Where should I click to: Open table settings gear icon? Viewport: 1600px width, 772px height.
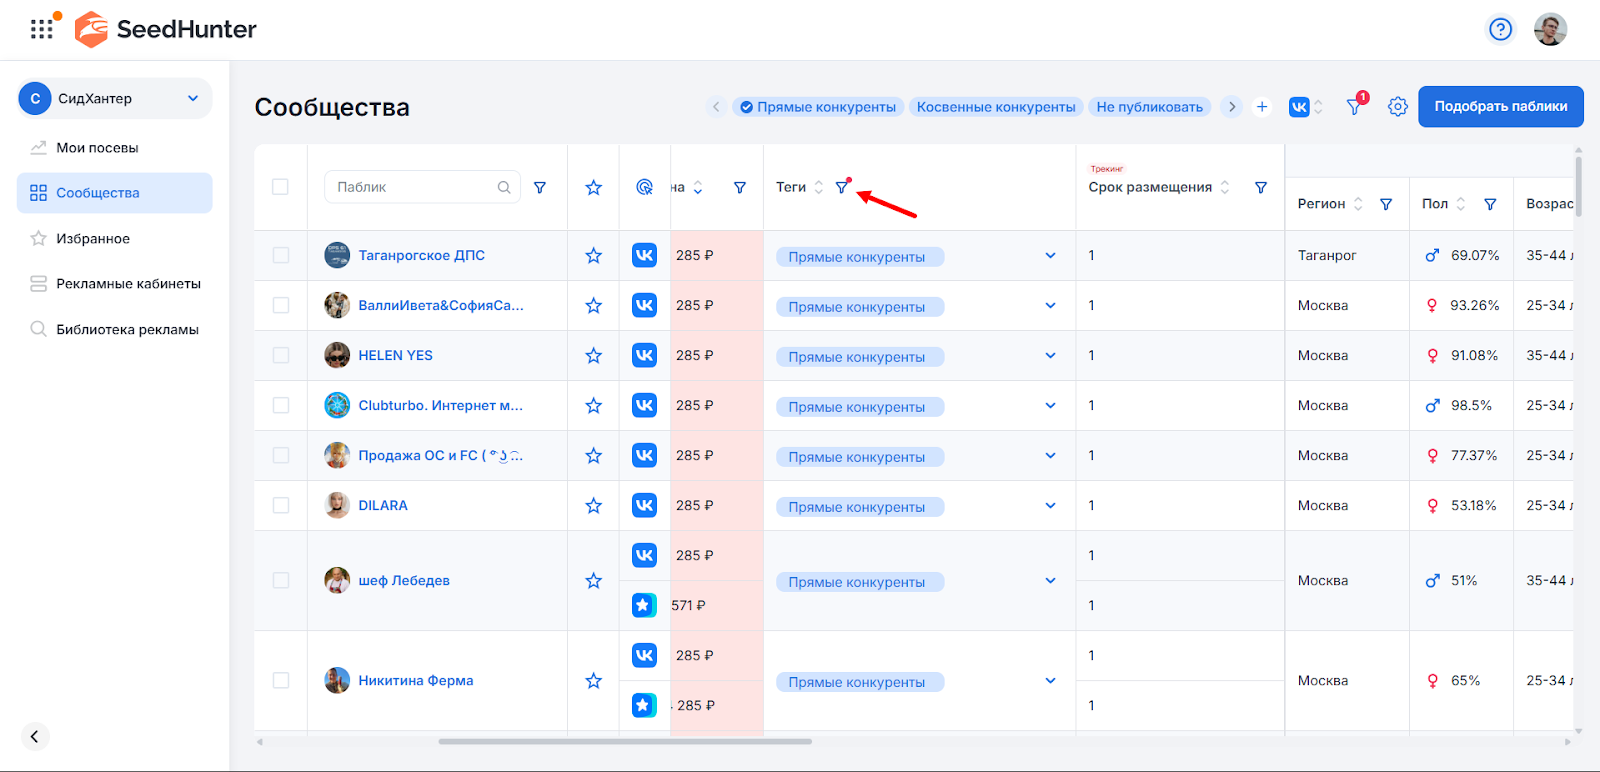pyautogui.click(x=1397, y=107)
